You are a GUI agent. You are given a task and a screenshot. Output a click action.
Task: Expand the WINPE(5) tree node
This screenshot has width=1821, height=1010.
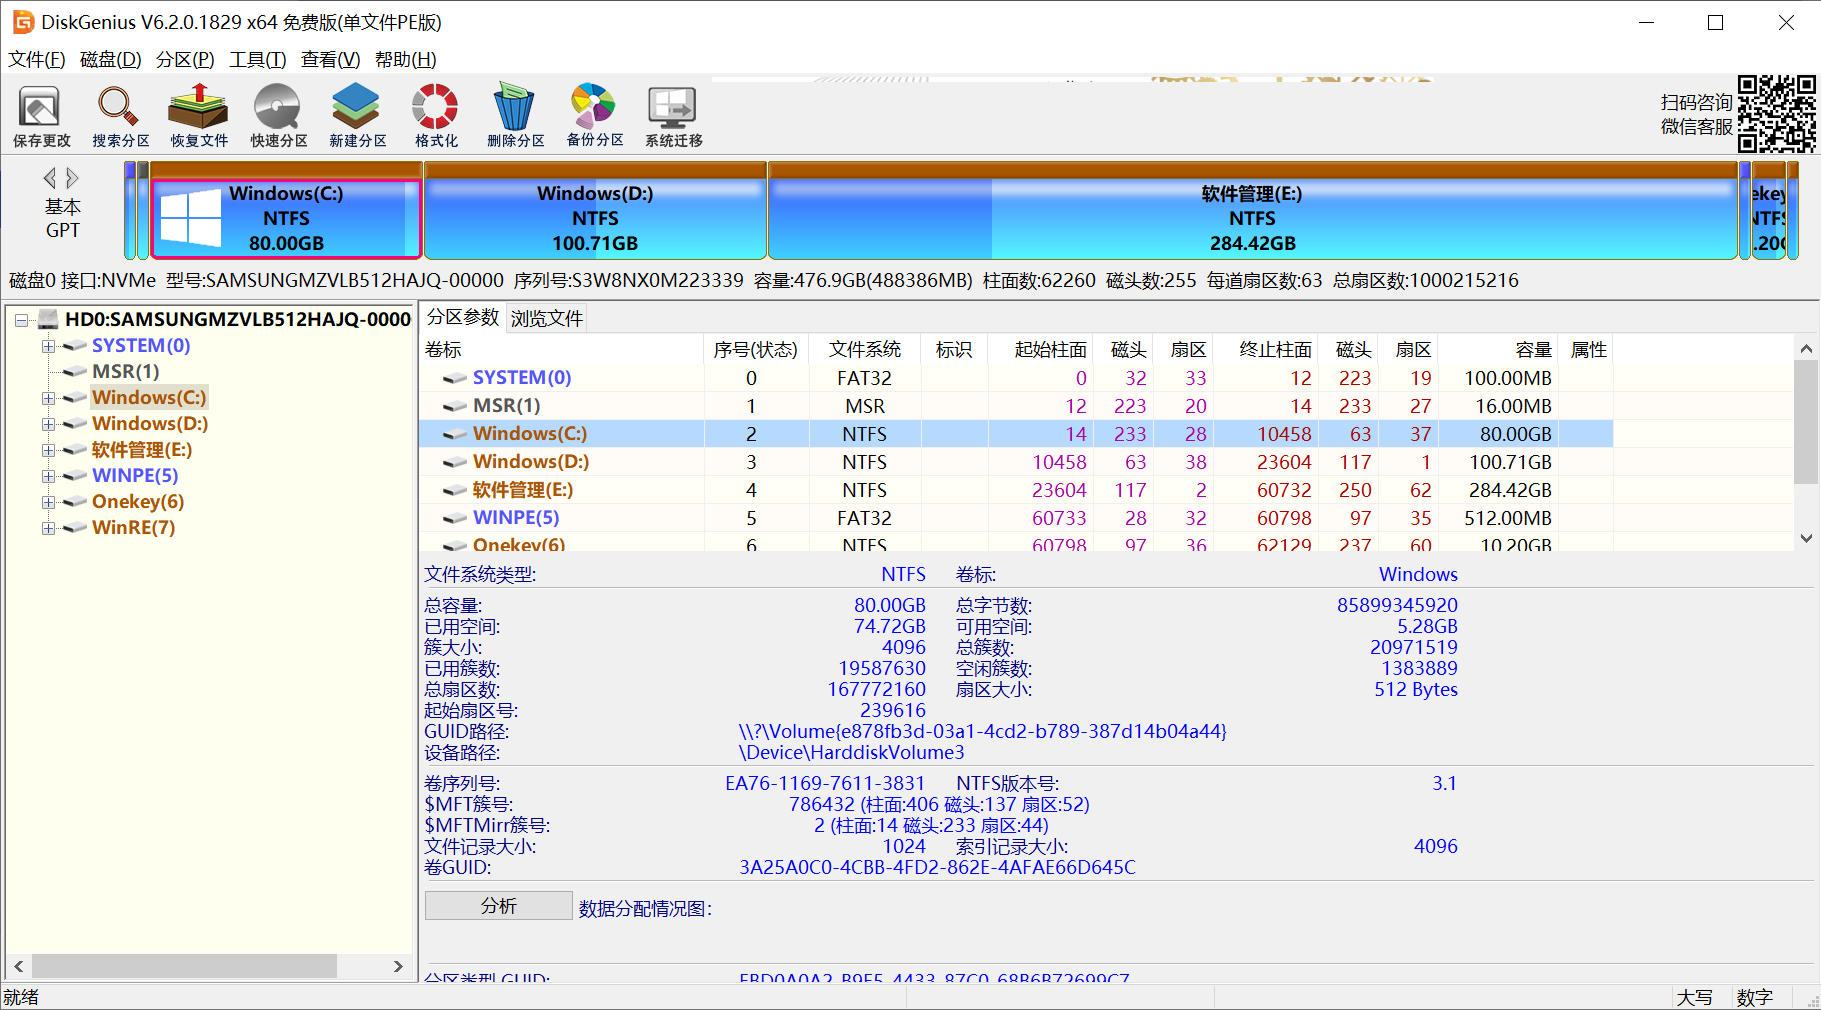(48, 476)
